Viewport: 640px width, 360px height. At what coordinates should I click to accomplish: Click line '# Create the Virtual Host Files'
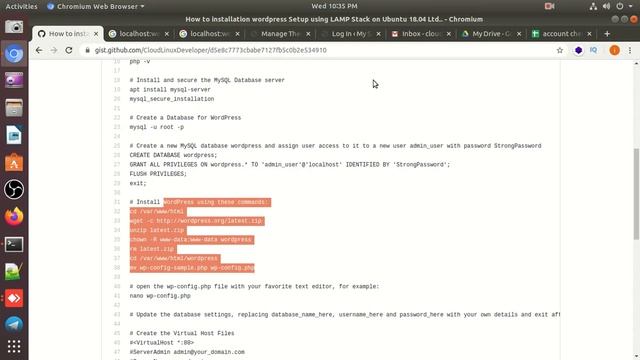tap(182, 334)
